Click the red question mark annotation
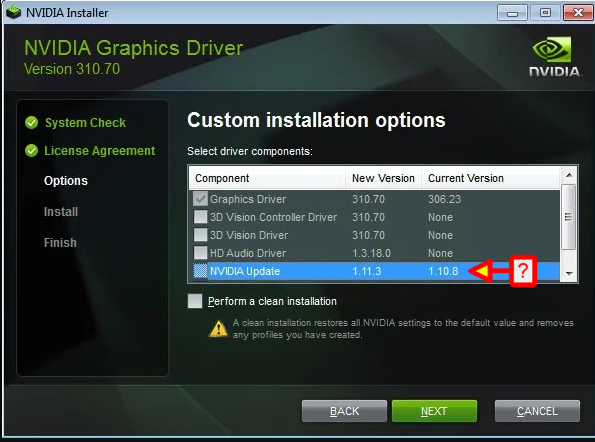 (x=523, y=271)
